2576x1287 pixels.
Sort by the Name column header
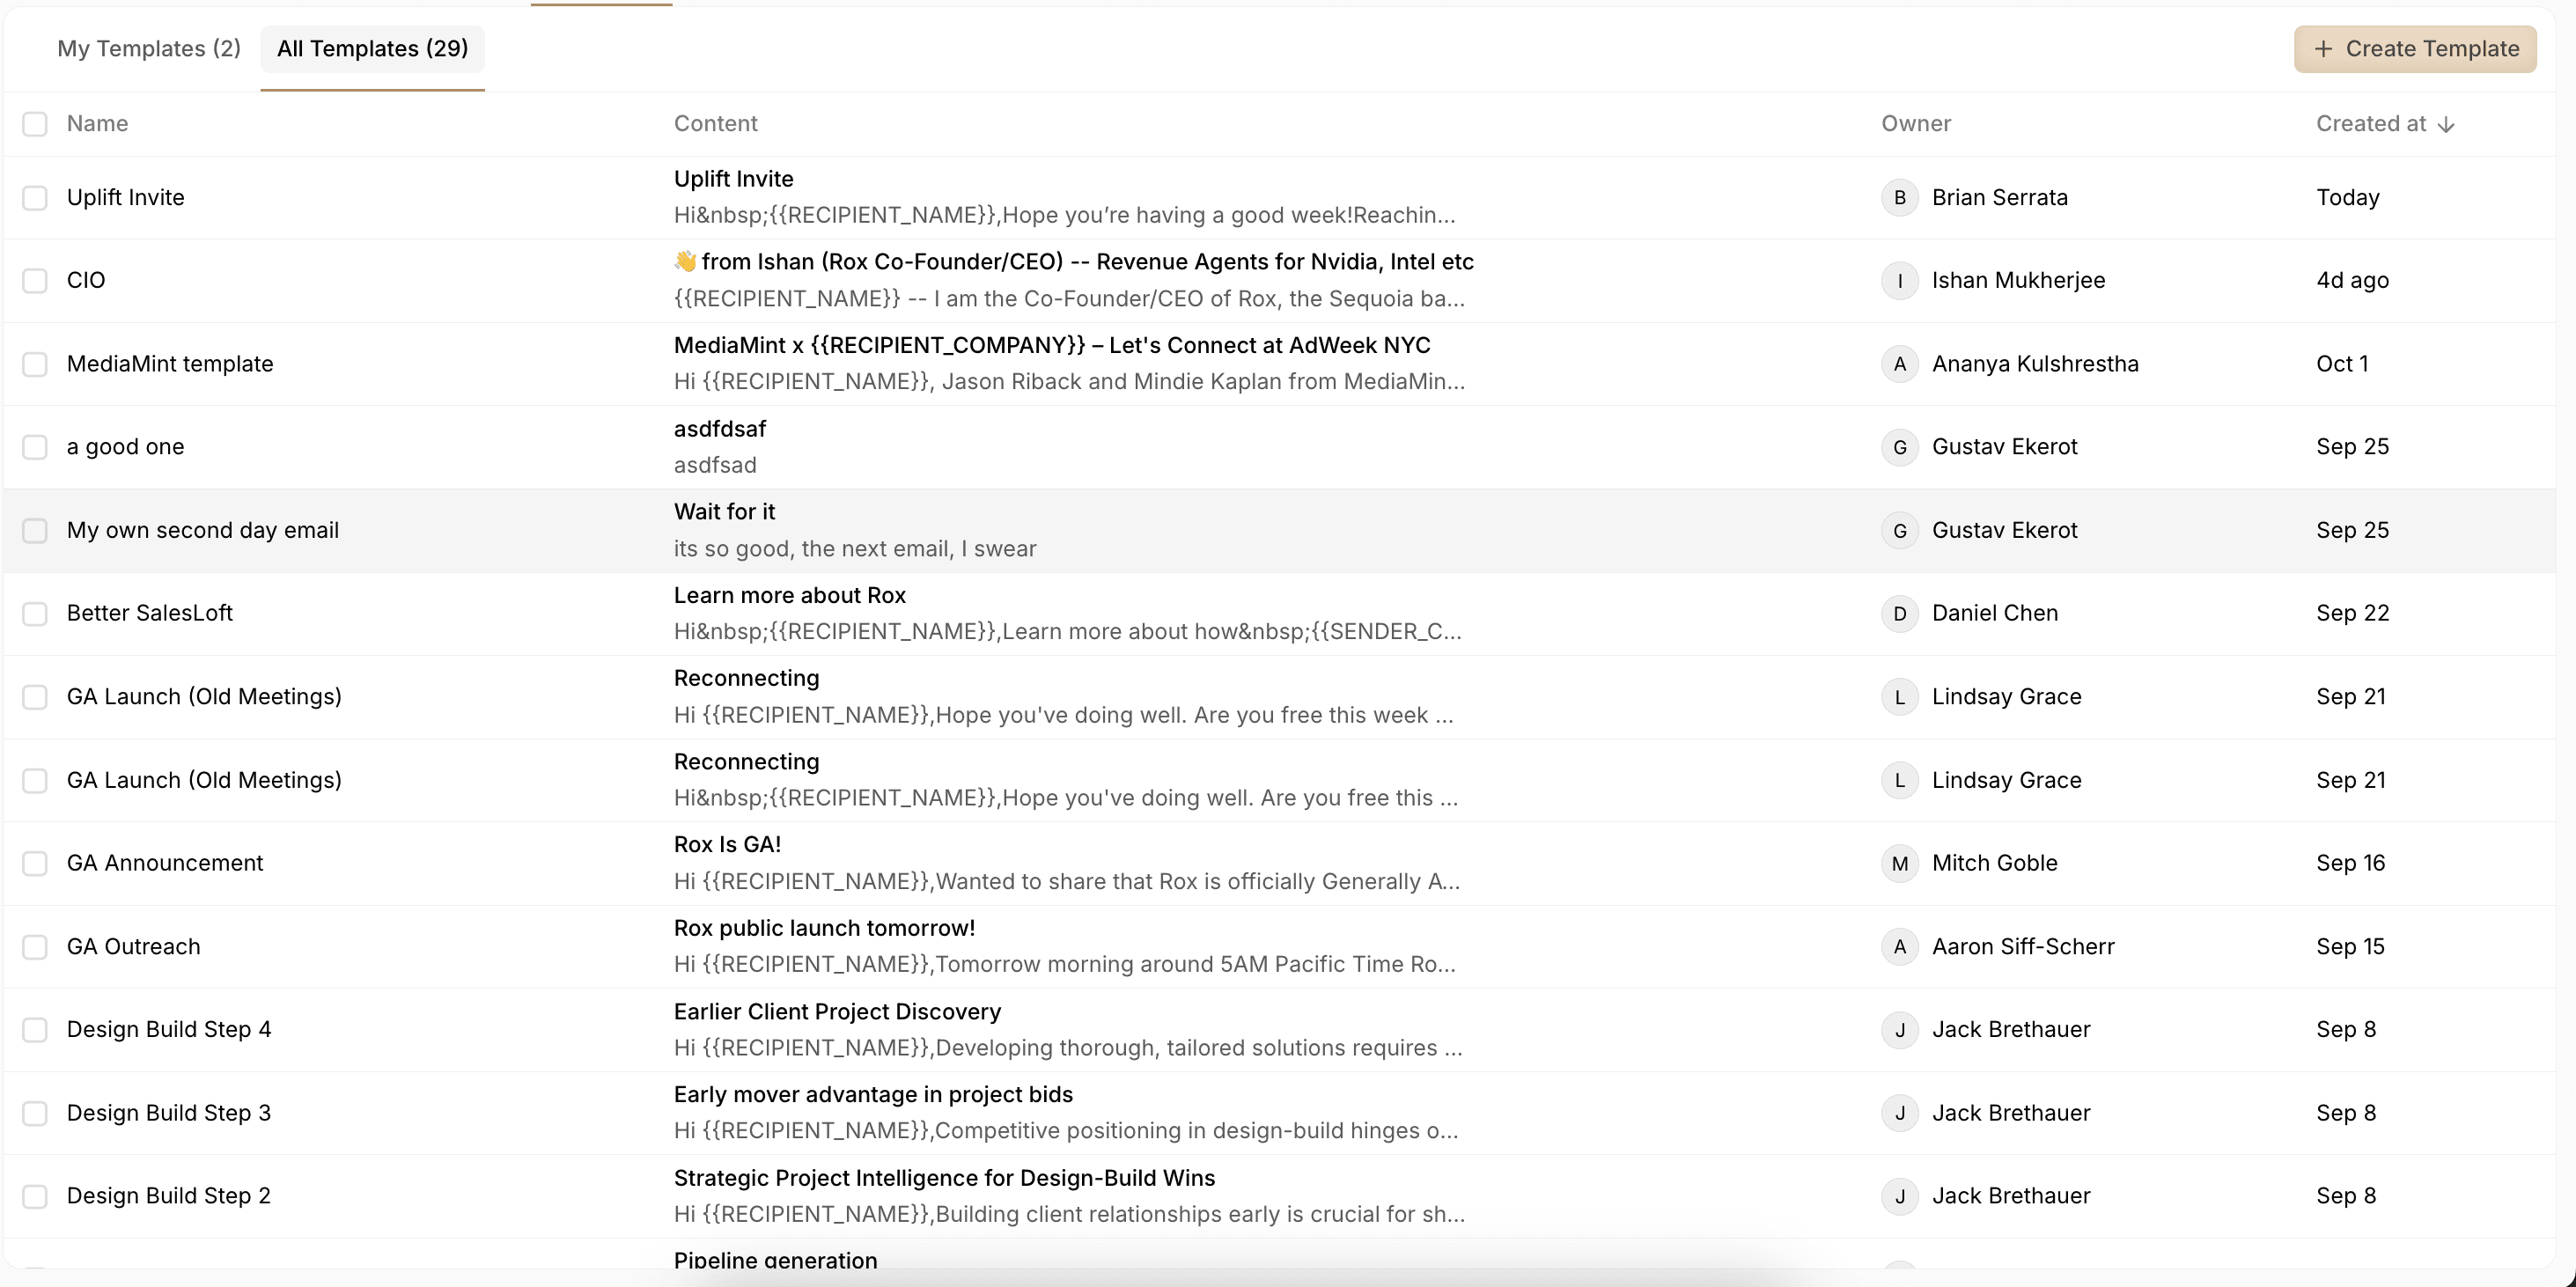(97, 124)
